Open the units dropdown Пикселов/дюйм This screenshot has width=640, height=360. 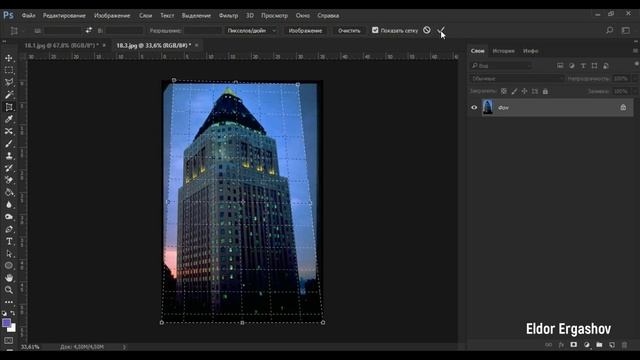[x=251, y=31]
